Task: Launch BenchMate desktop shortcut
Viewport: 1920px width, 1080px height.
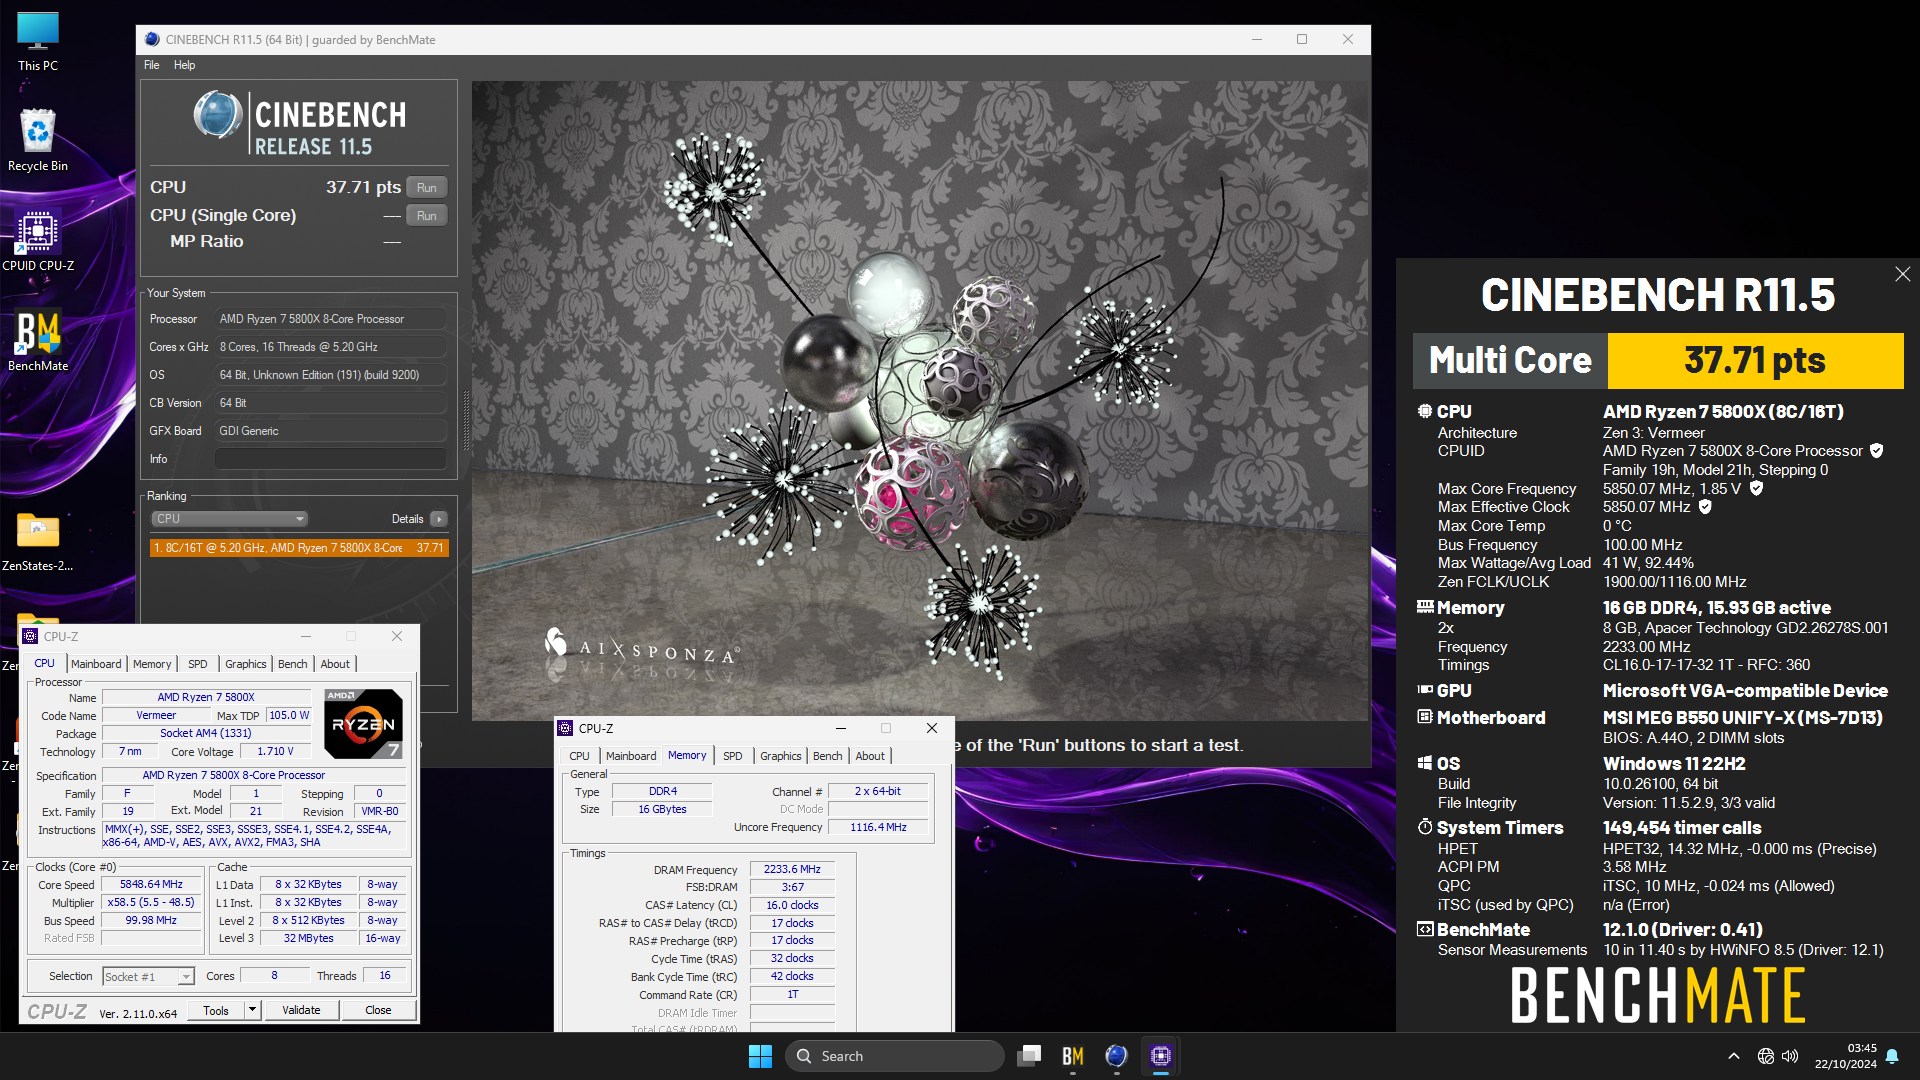Action: click(38, 340)
